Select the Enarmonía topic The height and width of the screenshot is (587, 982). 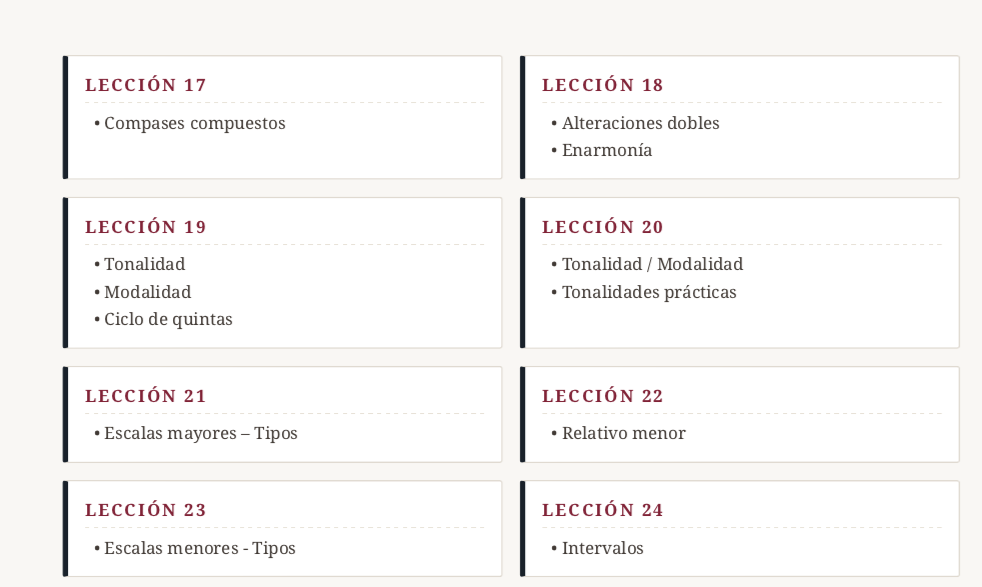tap(607, 150)
